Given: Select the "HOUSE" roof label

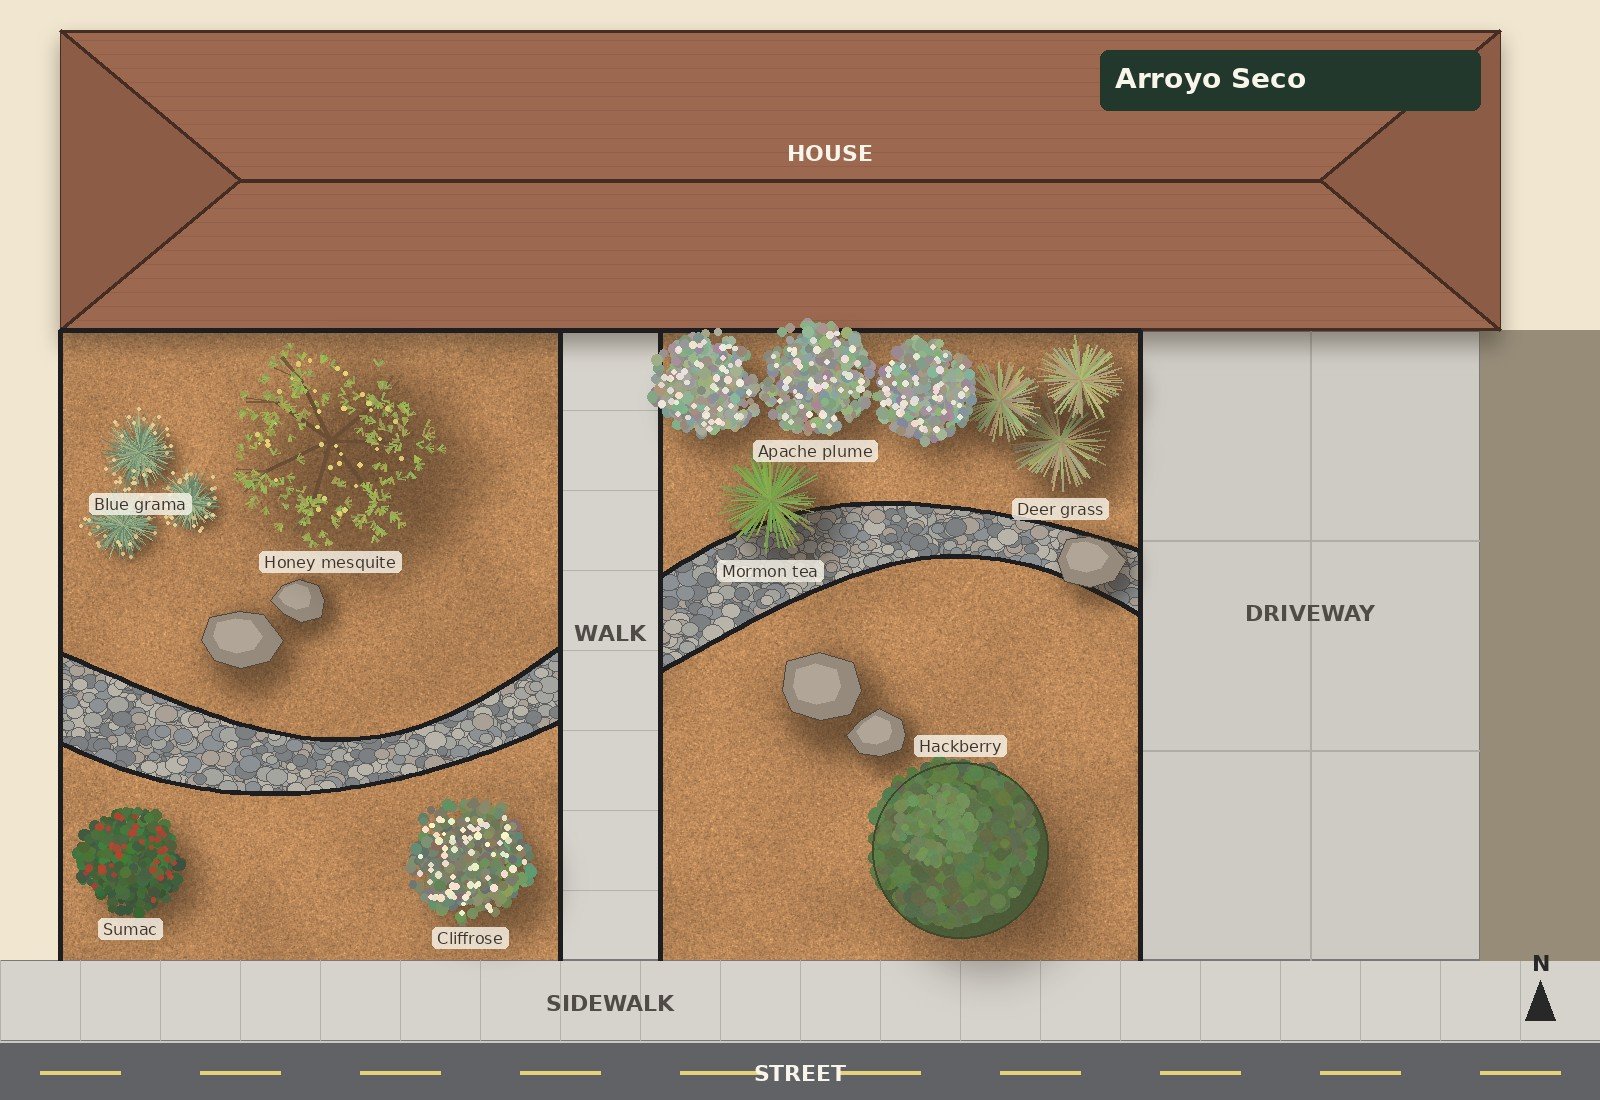Looking at the screenshot, I should point(830,153).
